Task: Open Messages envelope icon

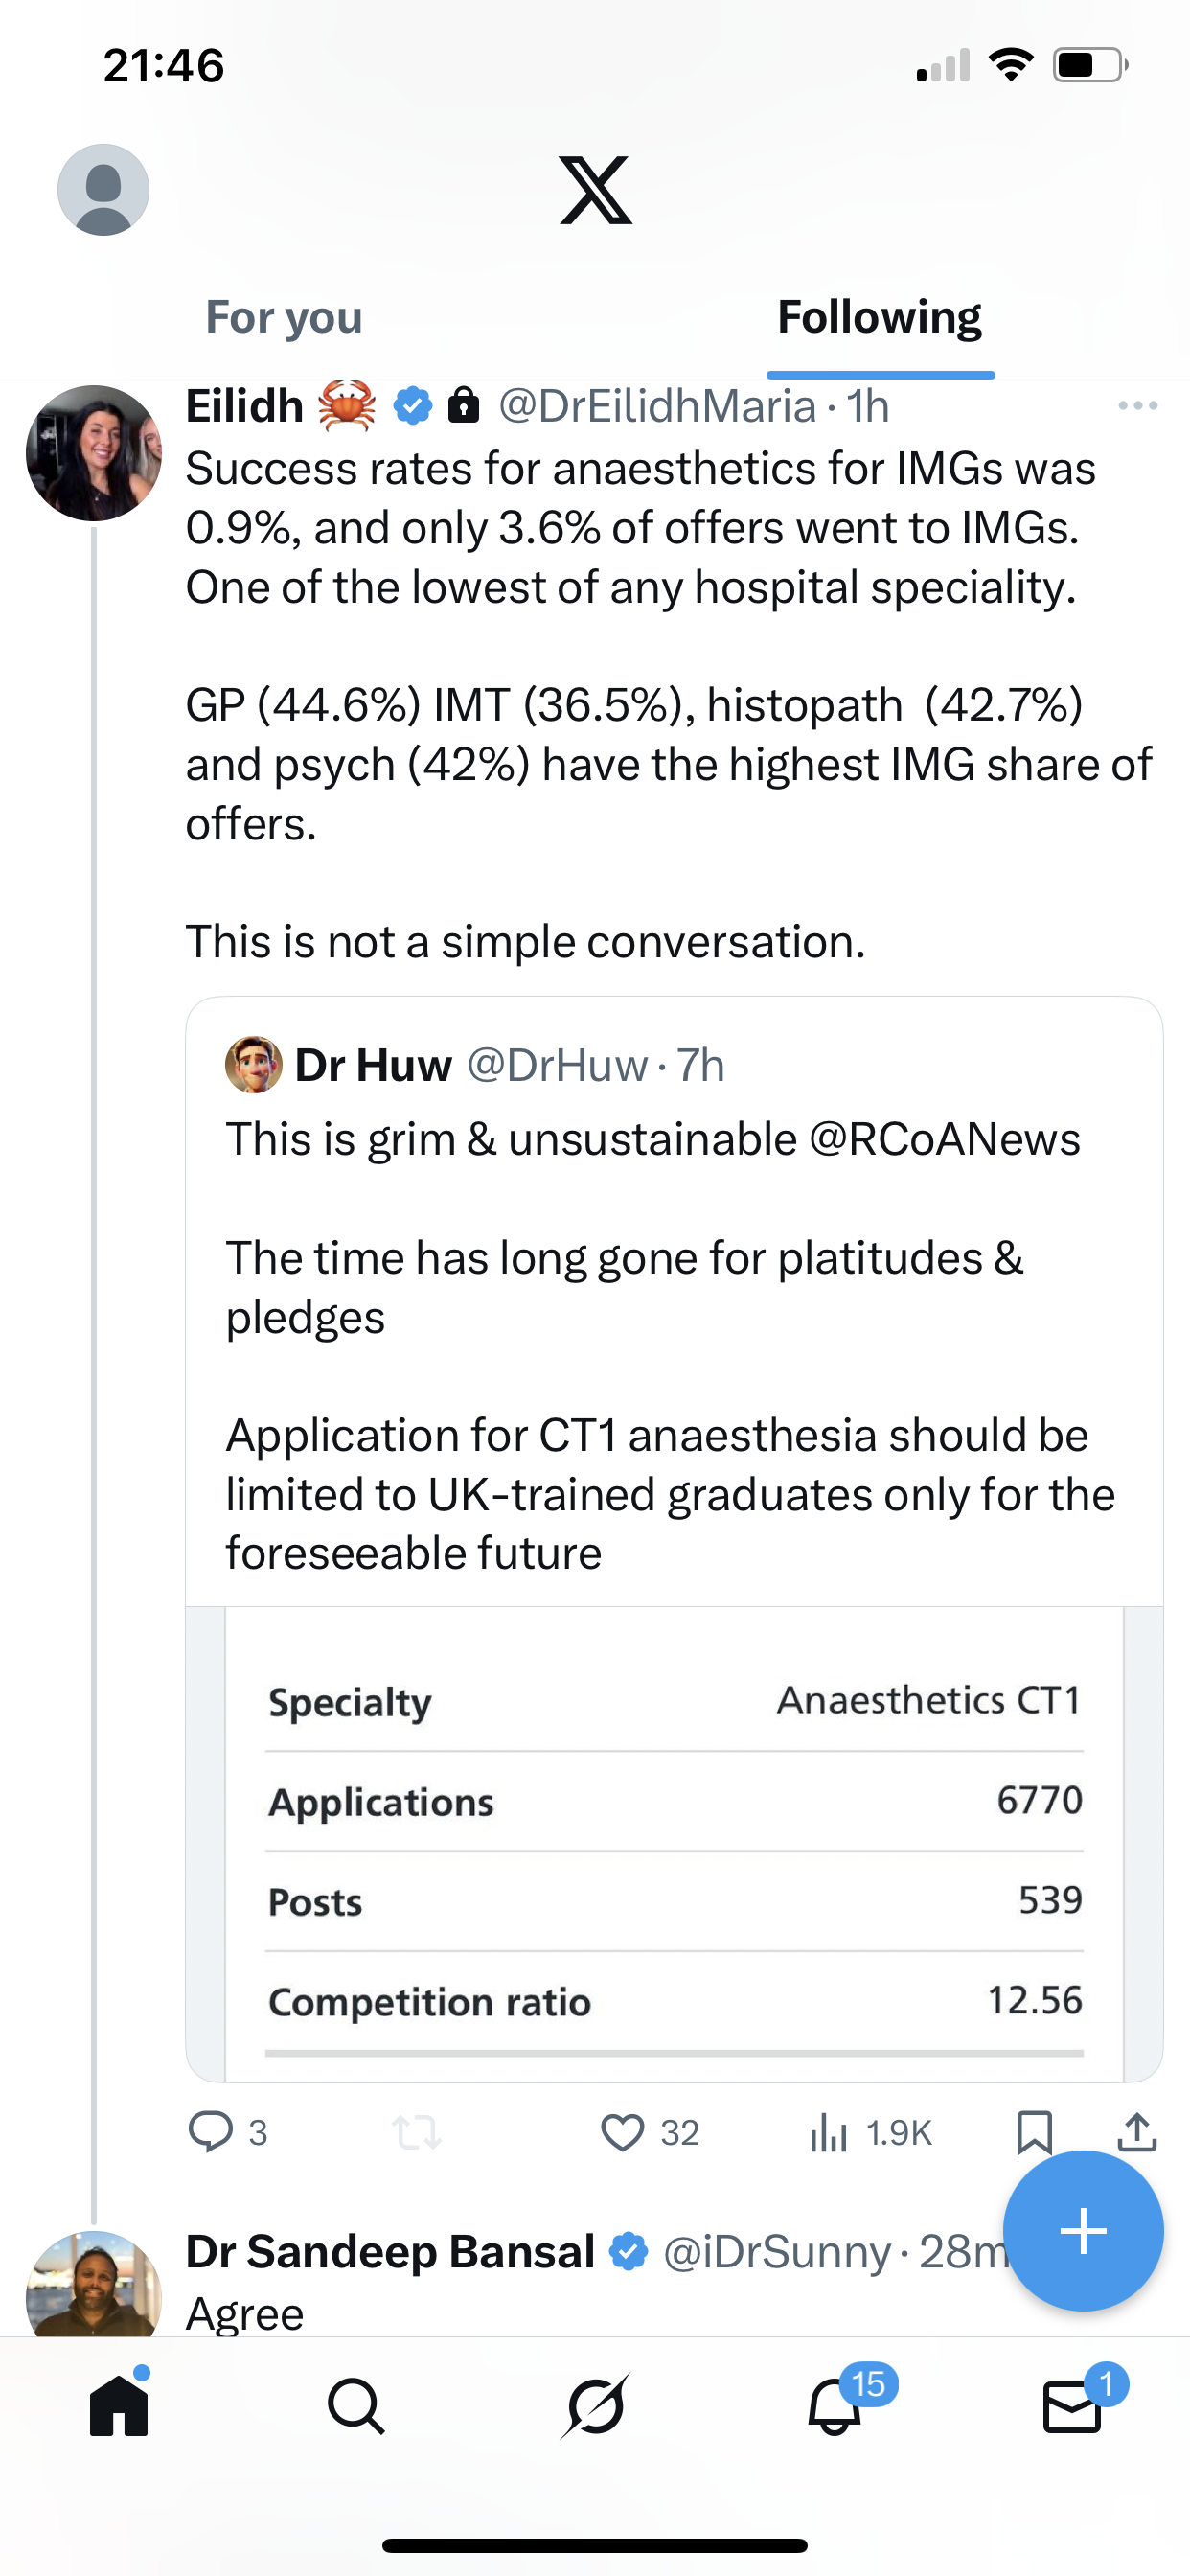Action: (1072, 2406)
